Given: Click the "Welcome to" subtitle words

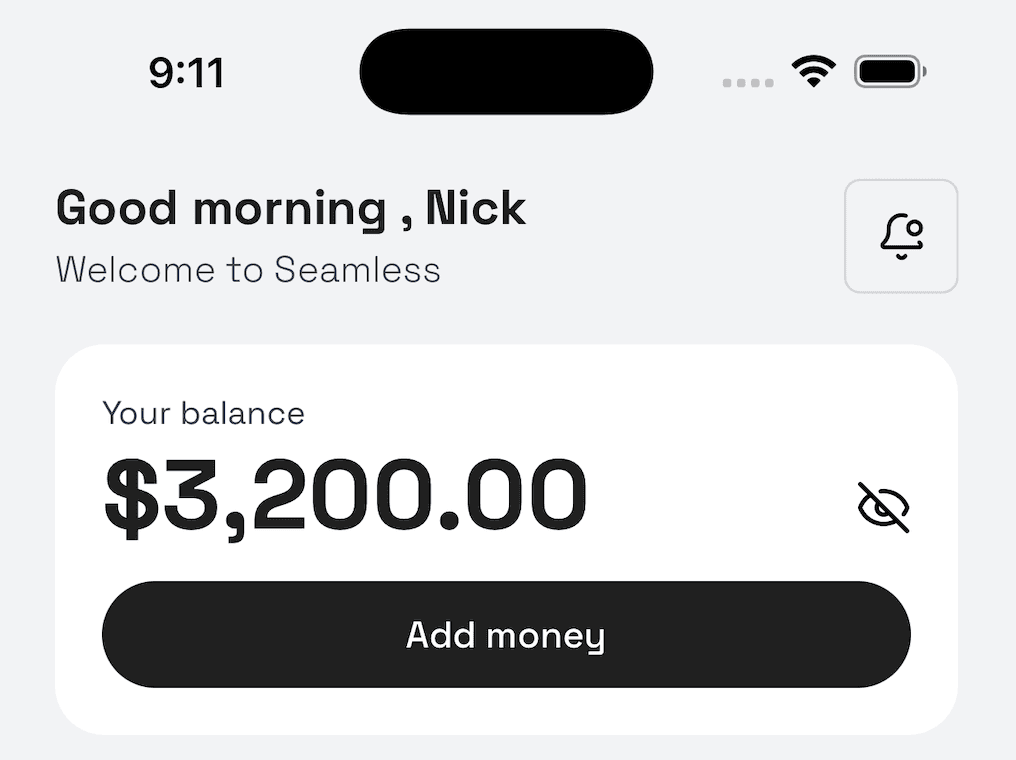Looking at the screenshot, I should click(x=160, y=270).
